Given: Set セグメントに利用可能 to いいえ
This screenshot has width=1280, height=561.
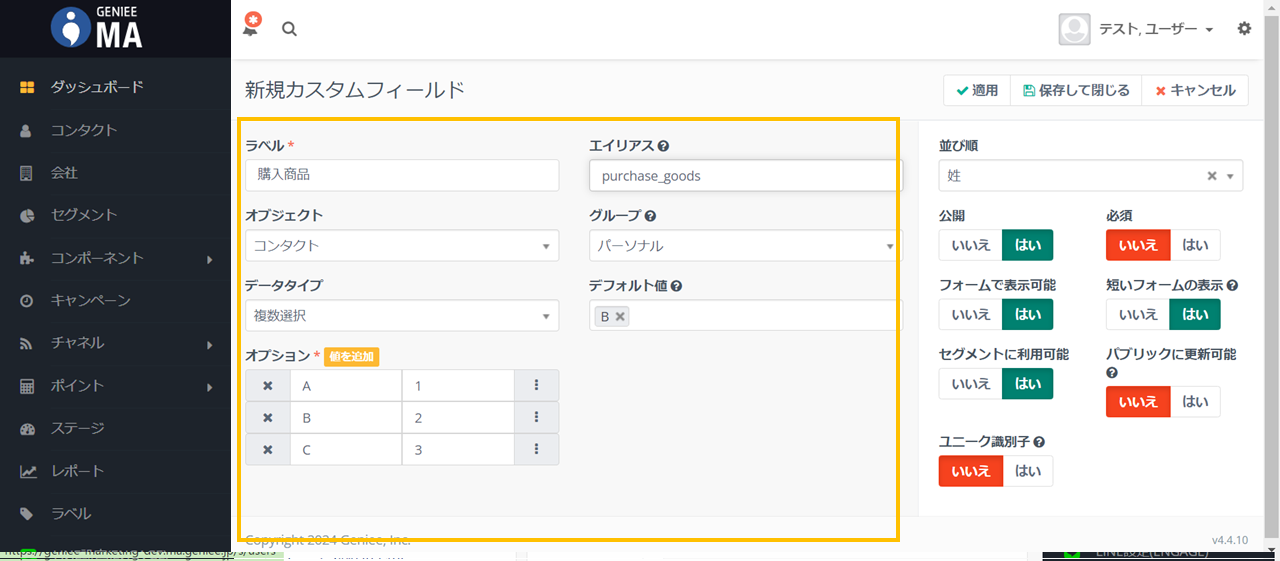Looking at the screenshot, I should coord(971,384).
